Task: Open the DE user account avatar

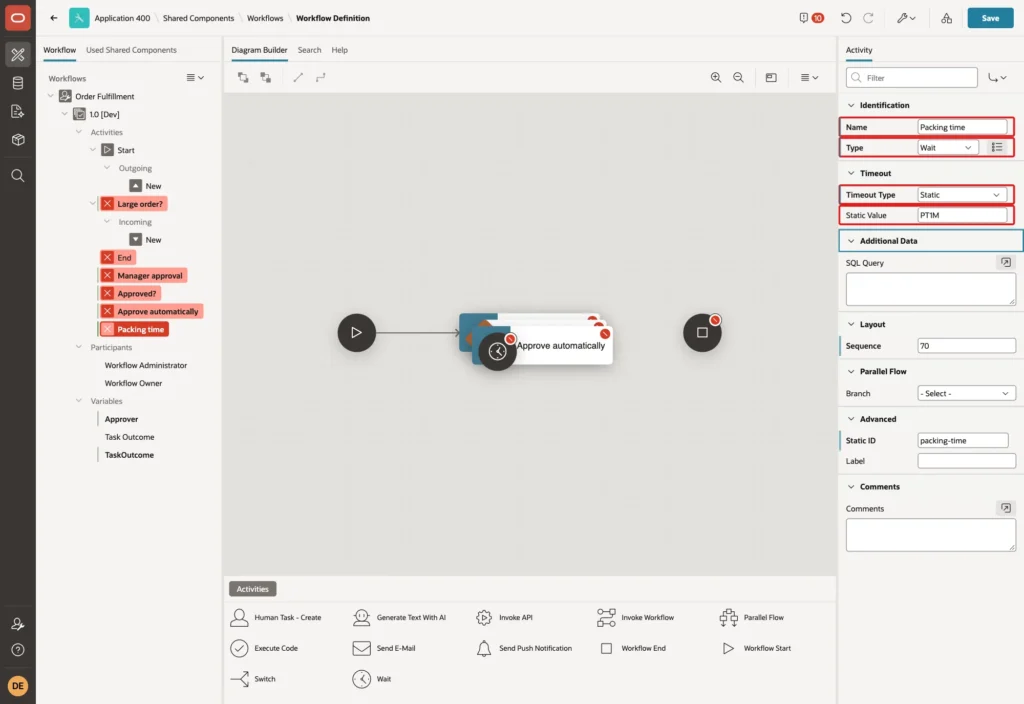Action: click(18, 686)
